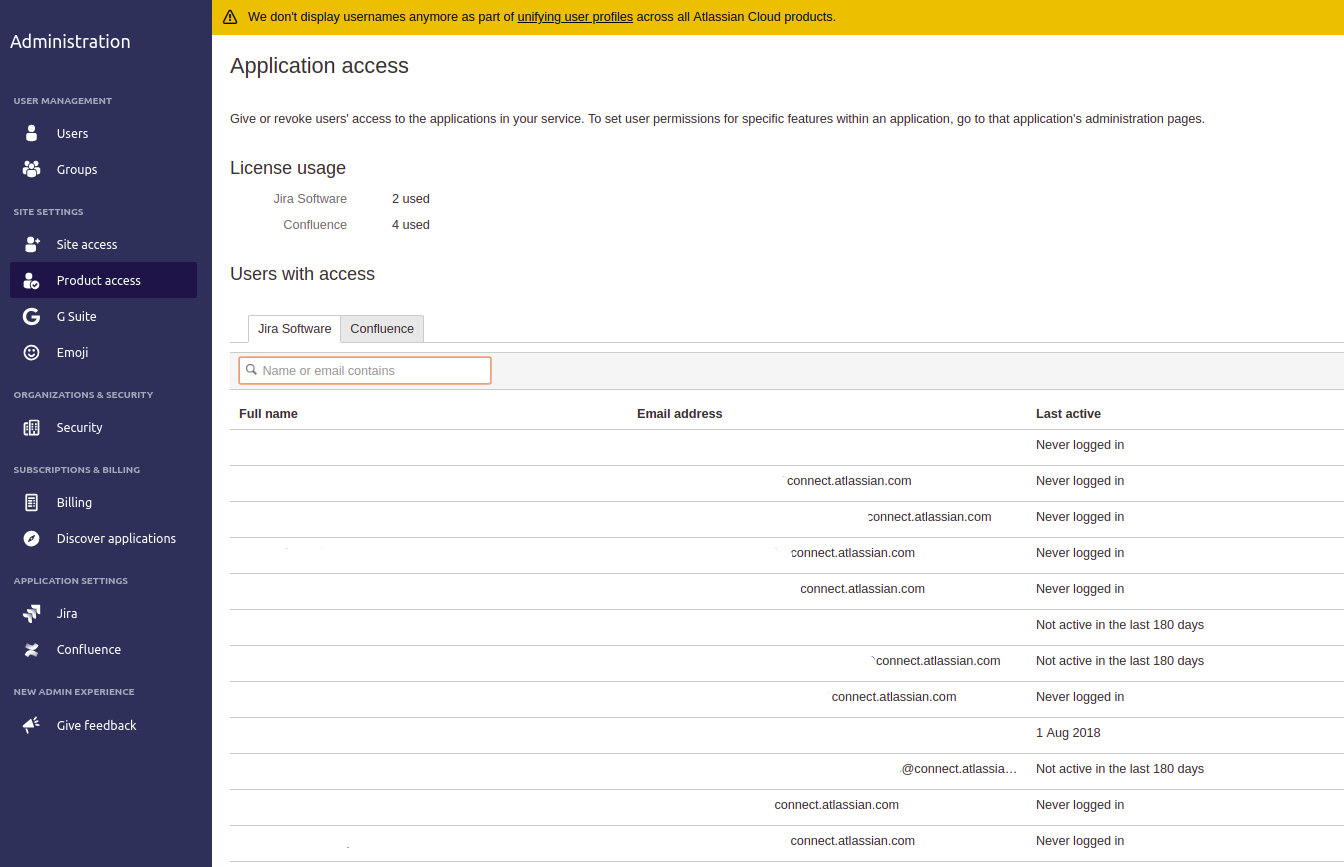Click the Site access icon
The image size is (1344, 867).
[x=32, y=244]
